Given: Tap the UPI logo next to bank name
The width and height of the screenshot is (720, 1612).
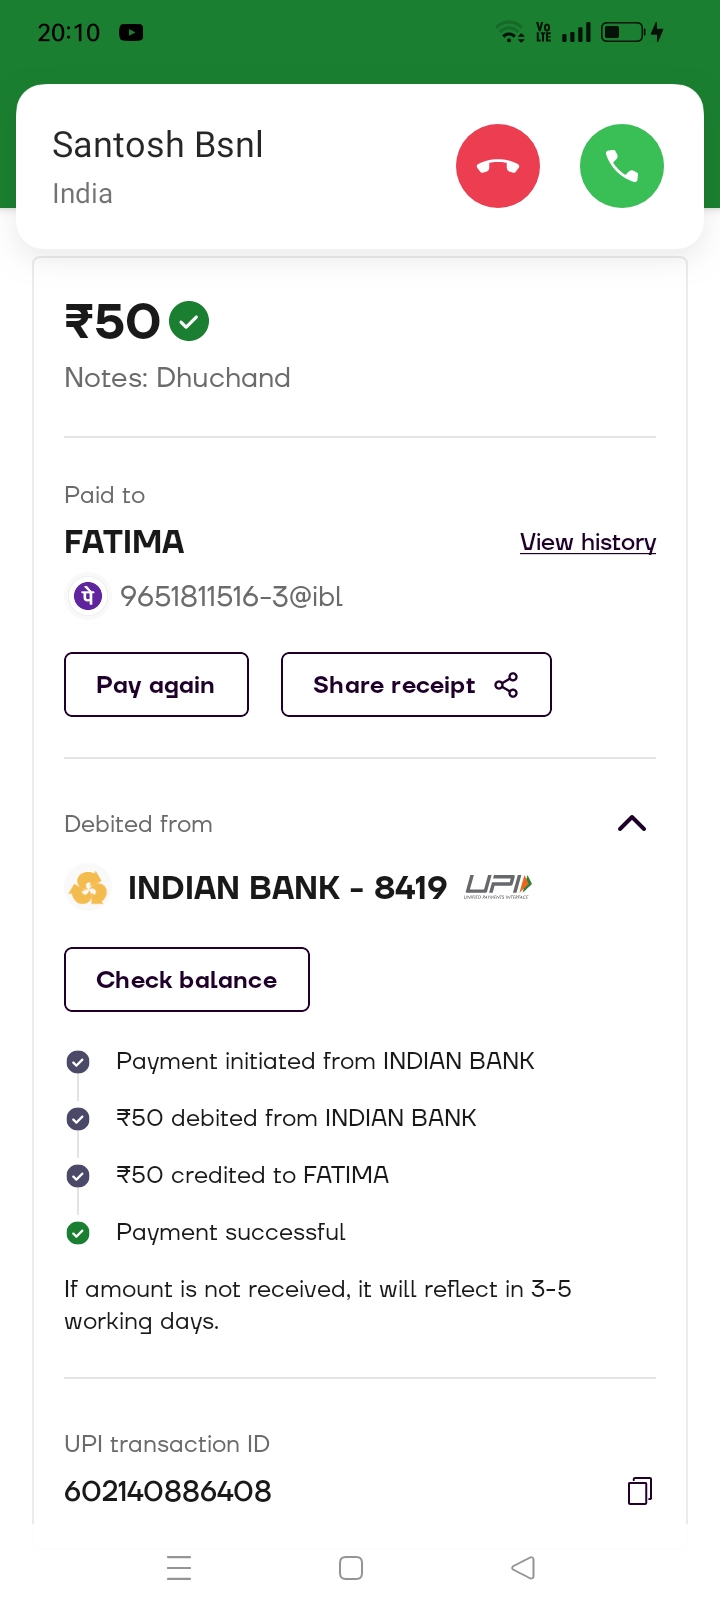Looking at the screenshot, I should coord(498,886).
